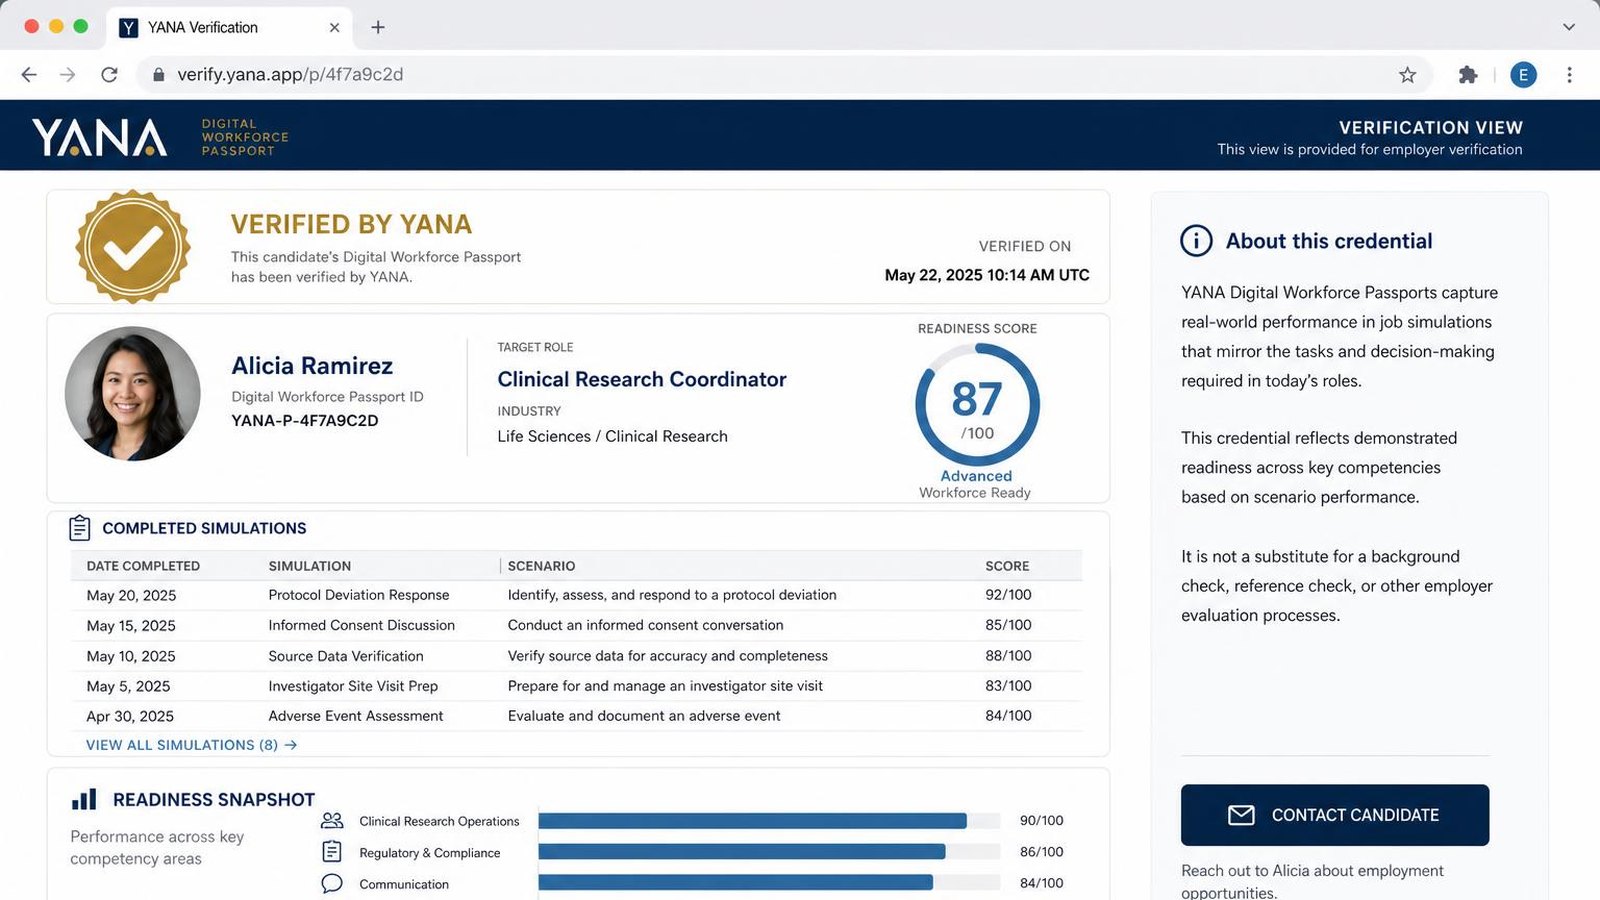Viewport: 1600px width, 900px height.
Task: Click the 86/100 Regulatory & Compliance score
Action: pyautogui.click(x=1041, y=852)
